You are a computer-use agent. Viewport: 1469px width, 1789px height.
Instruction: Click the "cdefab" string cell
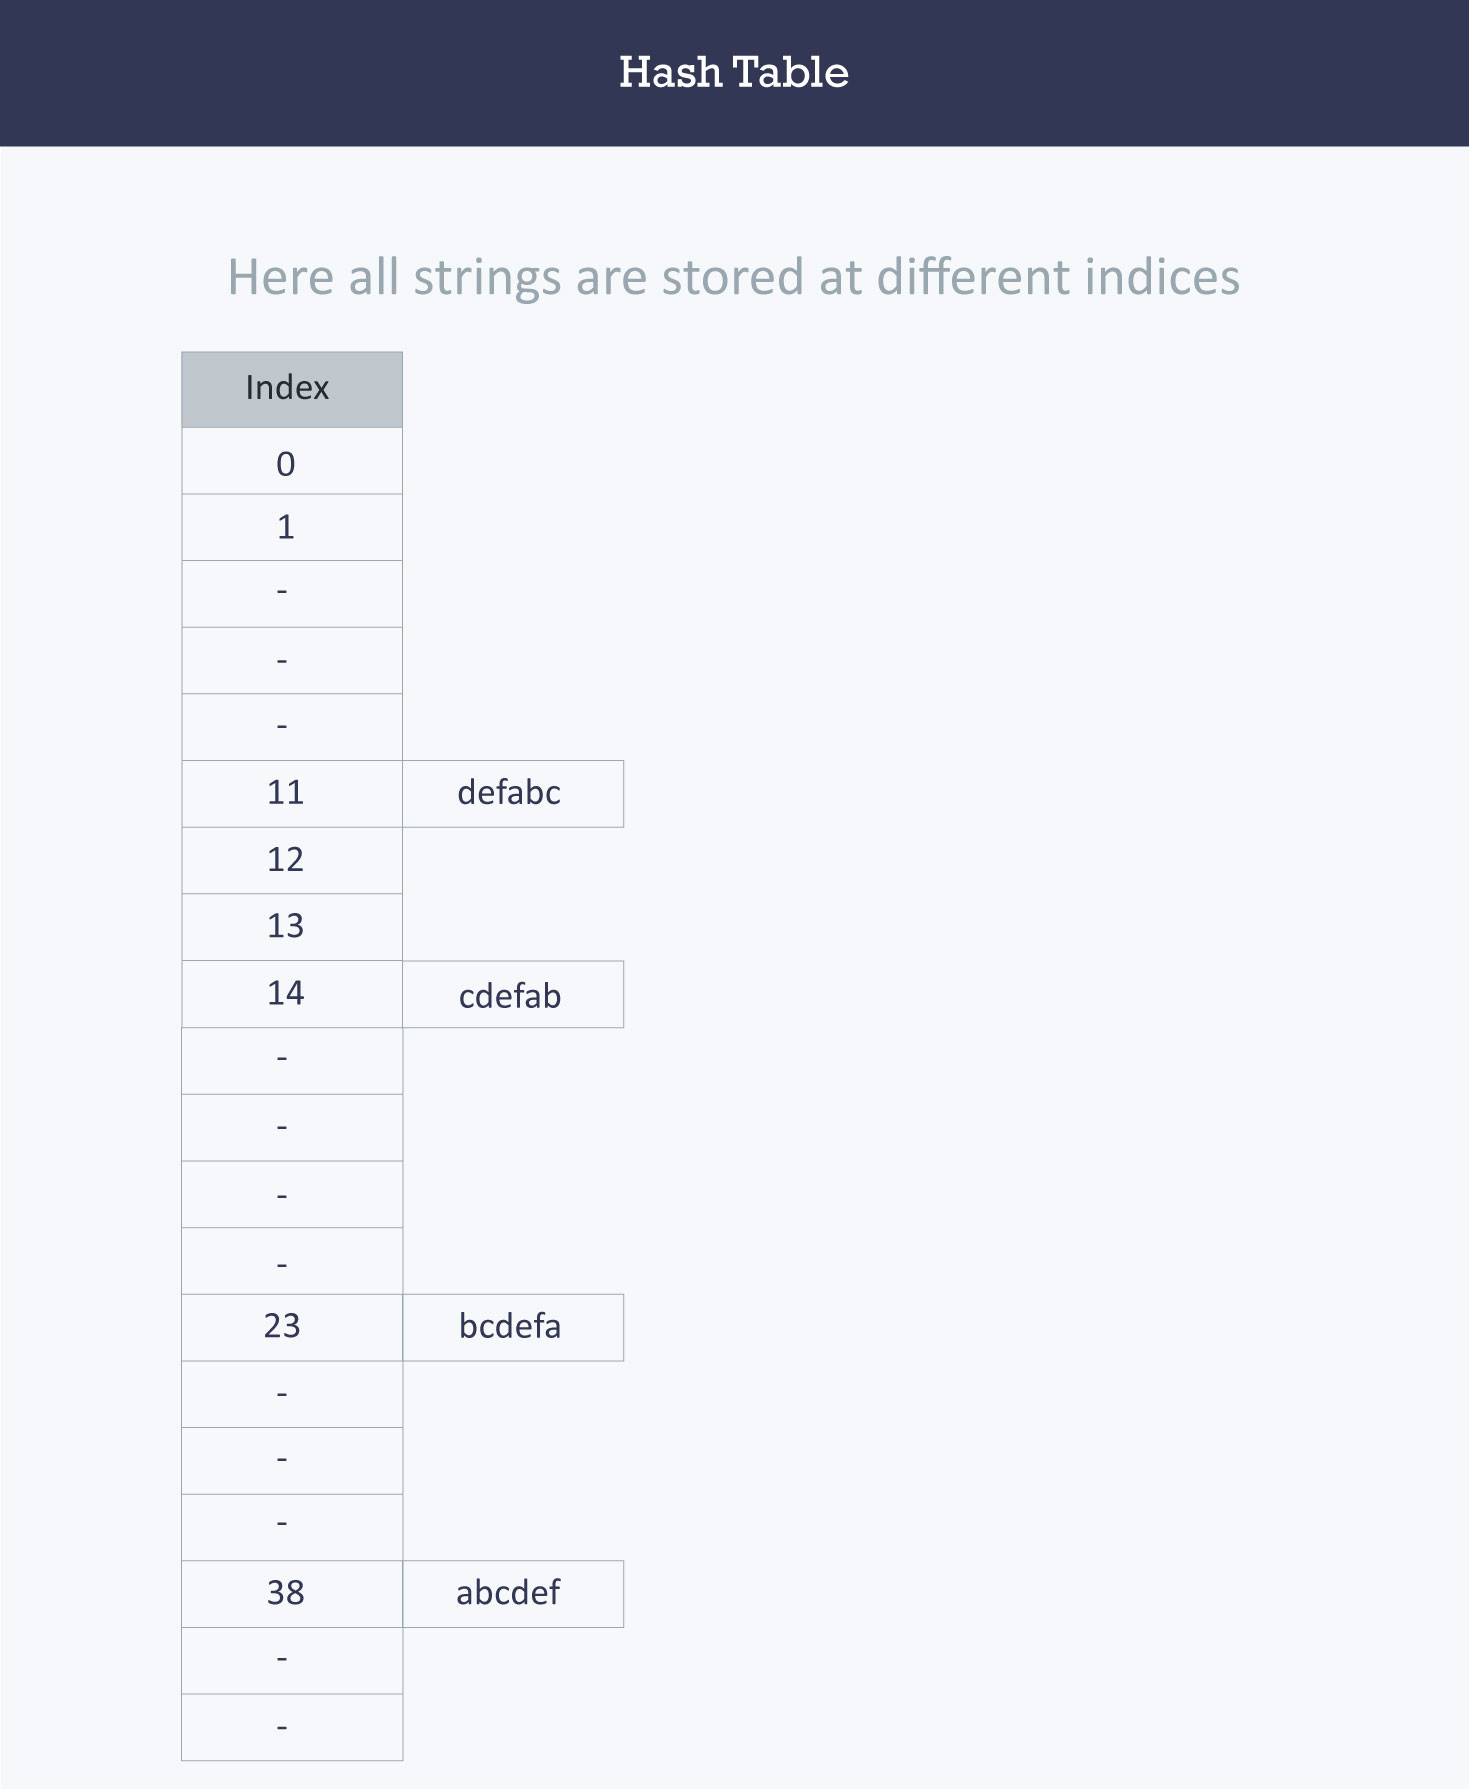click(512, 995)
